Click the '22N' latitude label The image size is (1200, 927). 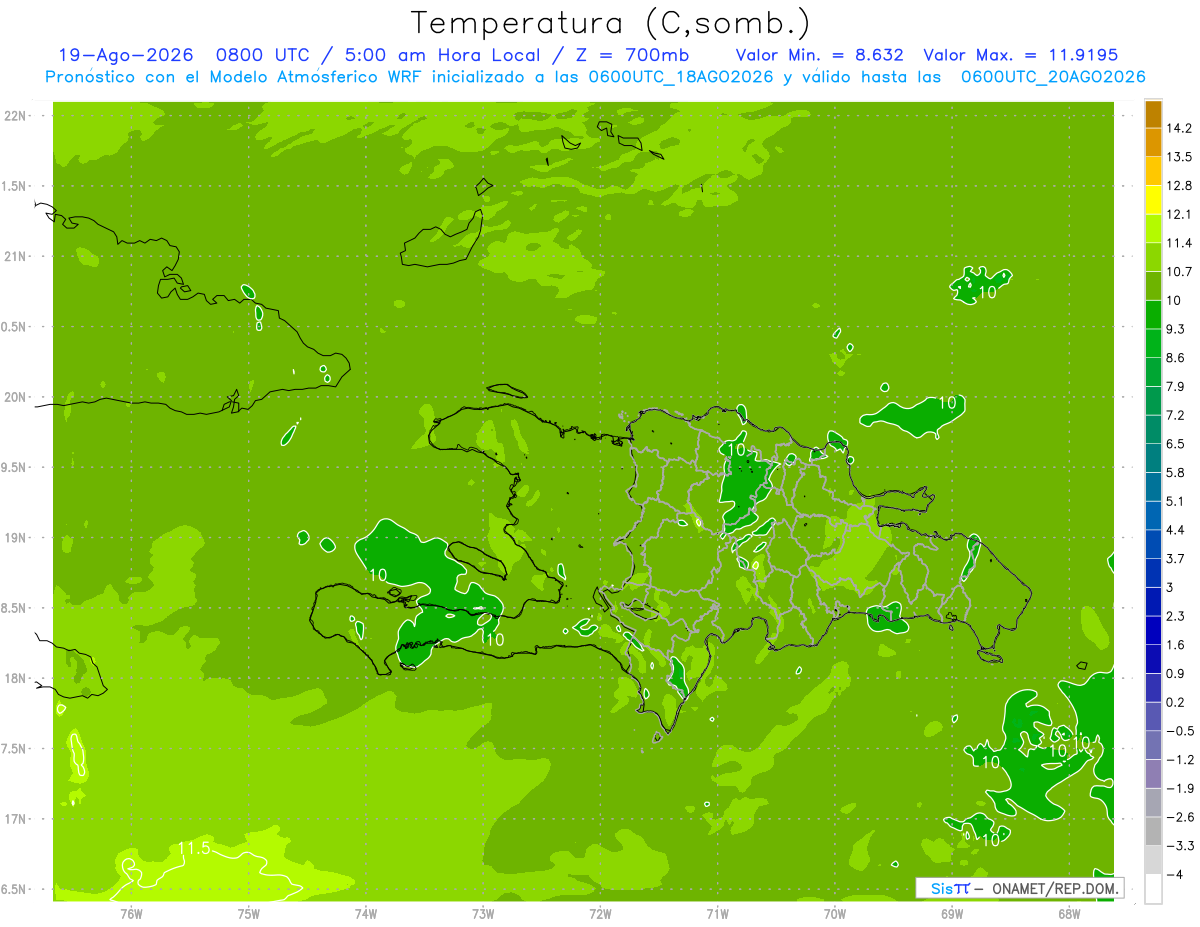(x=15, y=116)
